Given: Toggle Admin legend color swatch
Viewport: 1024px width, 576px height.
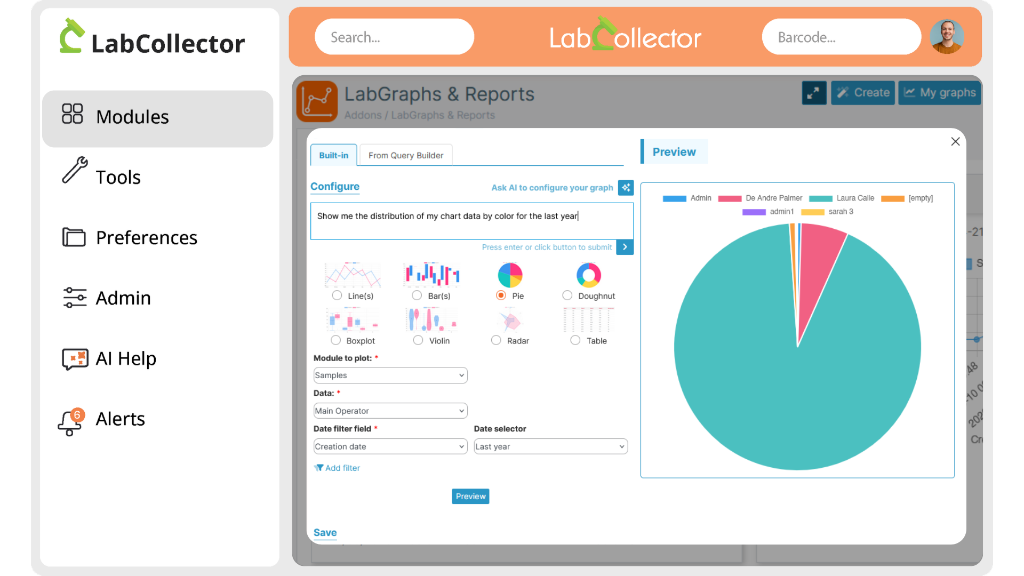Looking at the screenshot, I should [x=674, y=199].
